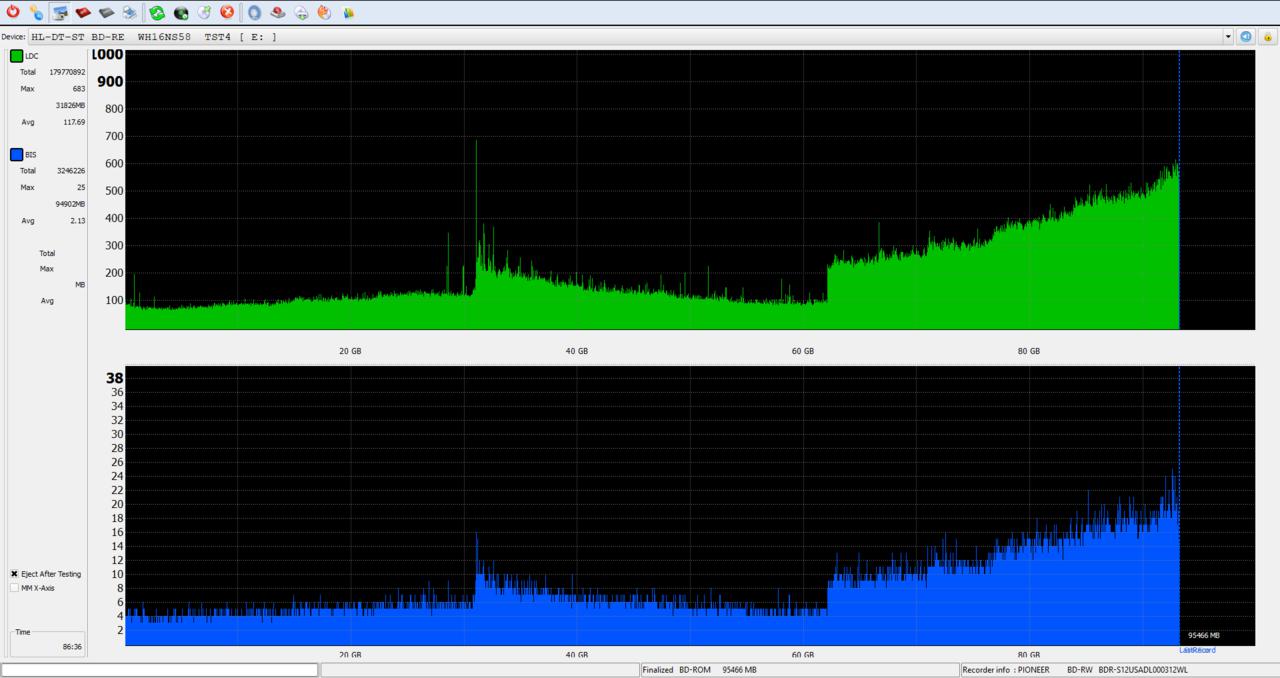The height and width of the screenshot is (678, 1280).
Task: Click the blue back arrow device icon
Action: pos(1246,37)
